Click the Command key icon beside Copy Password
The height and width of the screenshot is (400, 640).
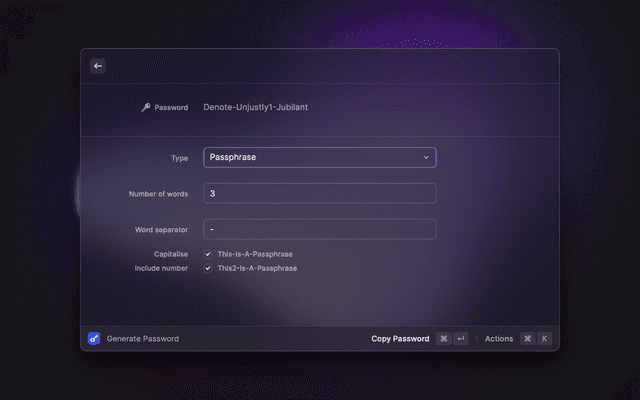(x=444, y=339)
